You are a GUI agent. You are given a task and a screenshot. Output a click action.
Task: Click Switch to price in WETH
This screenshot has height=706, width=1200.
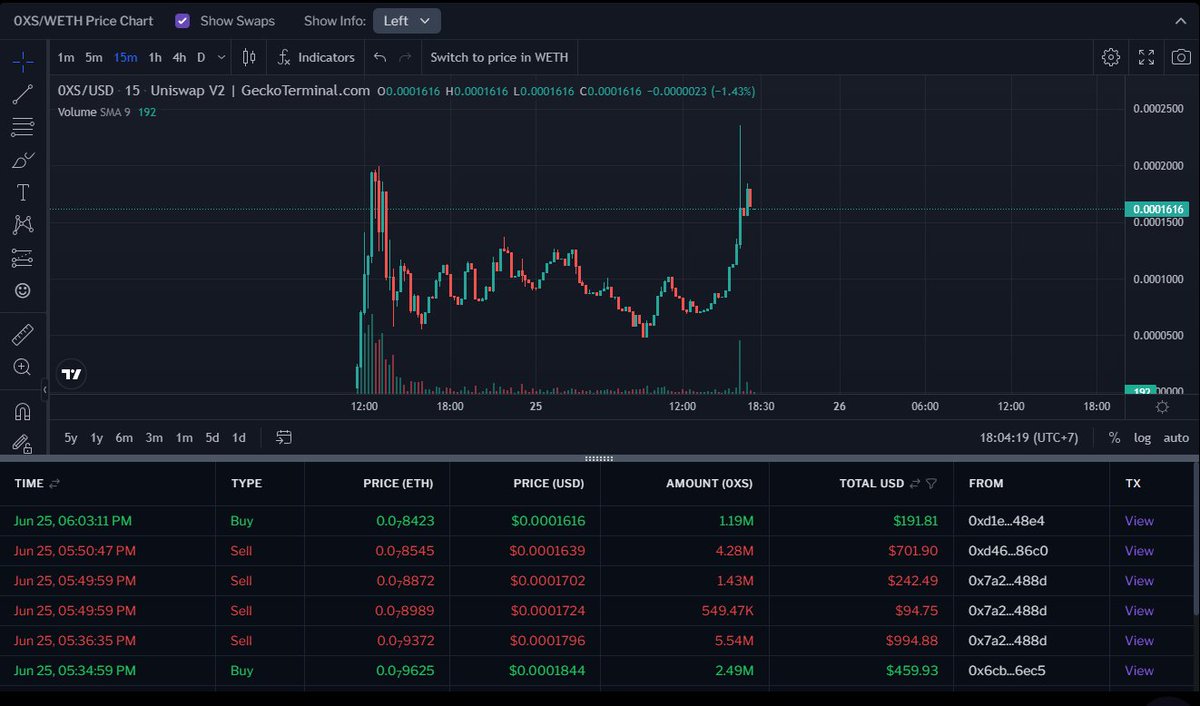499,57
